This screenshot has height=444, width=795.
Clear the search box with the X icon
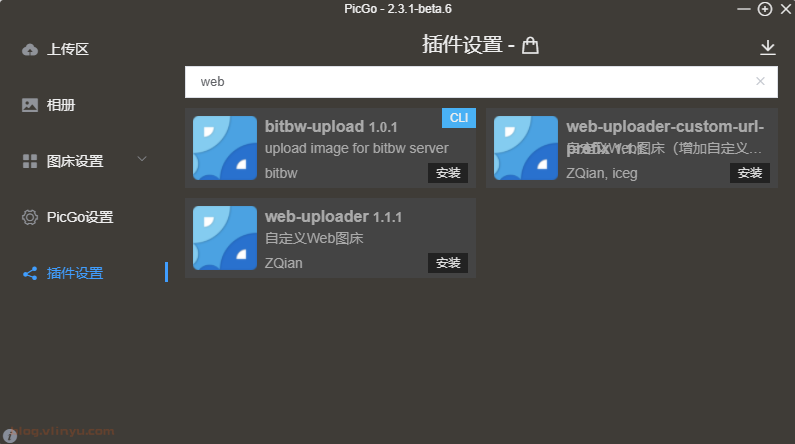[760, 82]
